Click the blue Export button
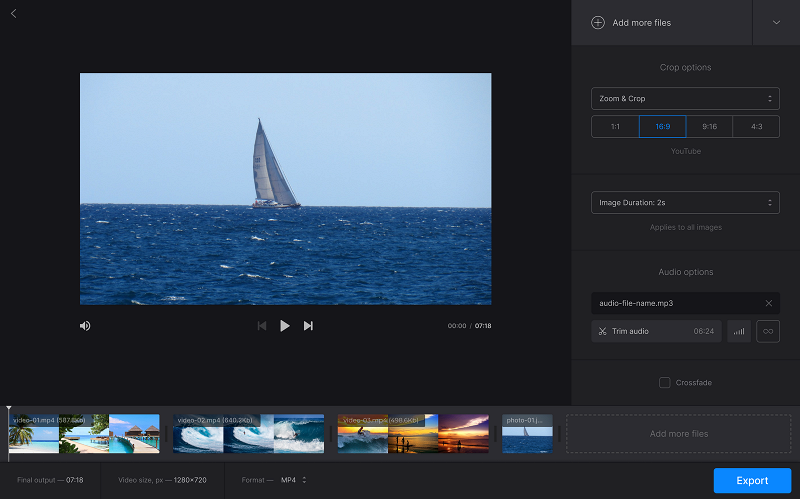The height and width of the screenshot is (499, 800). [752, 481]
